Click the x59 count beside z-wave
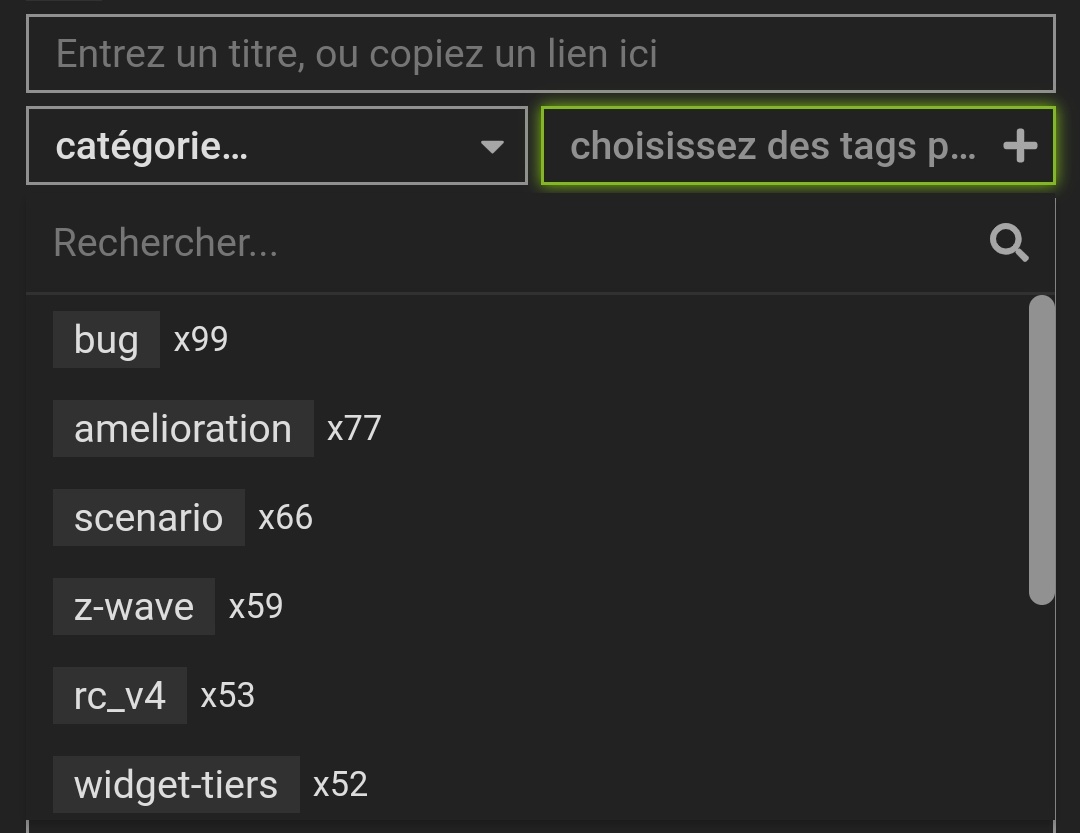Screen dimensions: 1080x833 click(256, 606)
